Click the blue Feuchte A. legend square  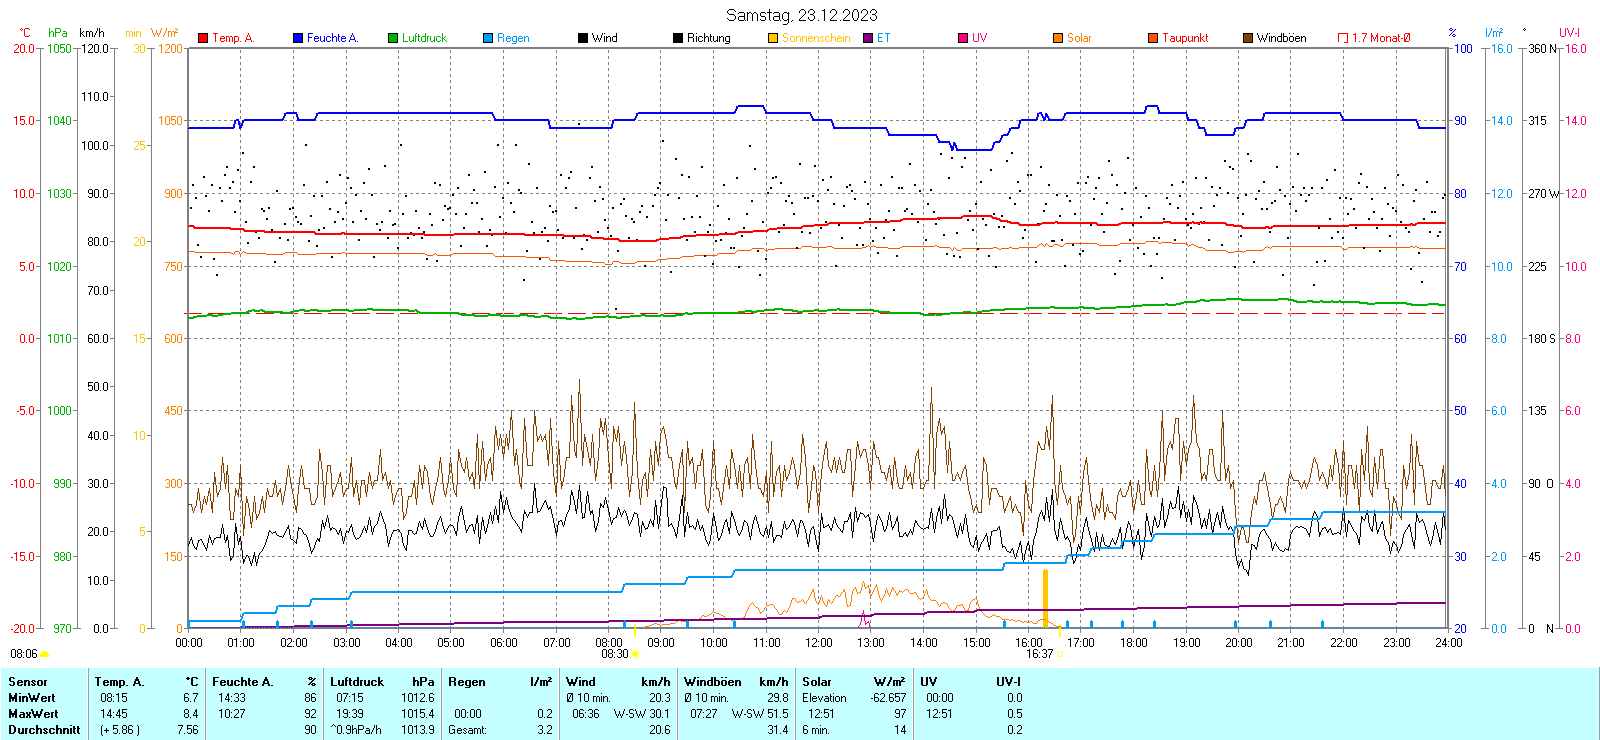pyautogui.click(x=298, y=38)
